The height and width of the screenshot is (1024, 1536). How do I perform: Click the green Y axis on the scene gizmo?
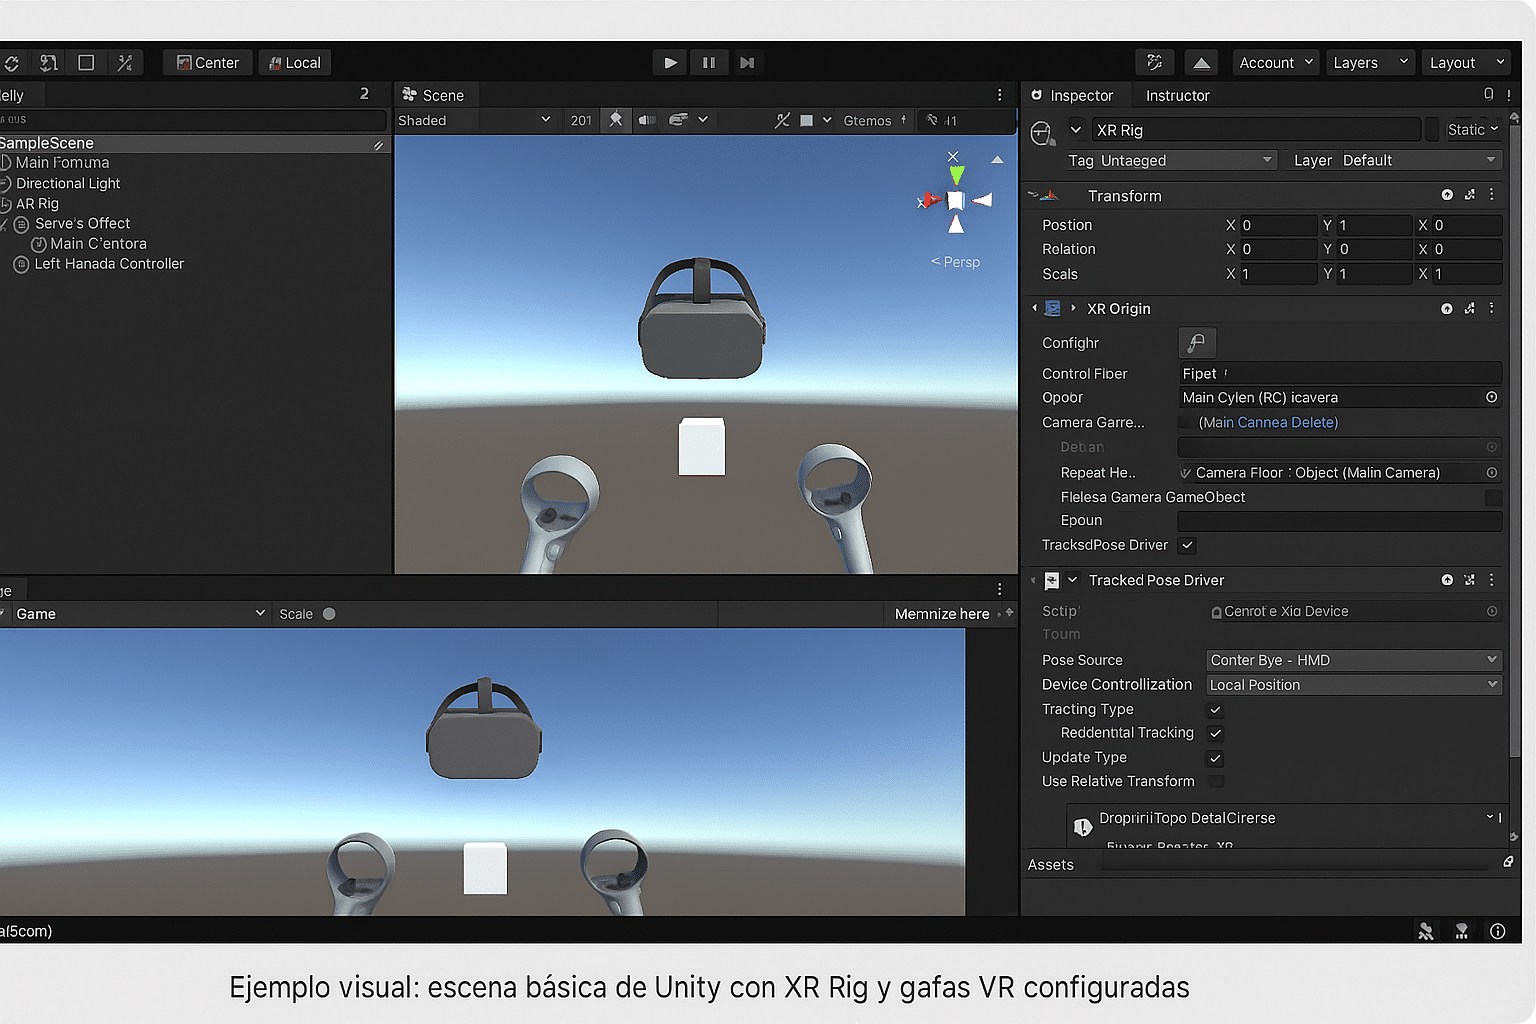[956, 175]
